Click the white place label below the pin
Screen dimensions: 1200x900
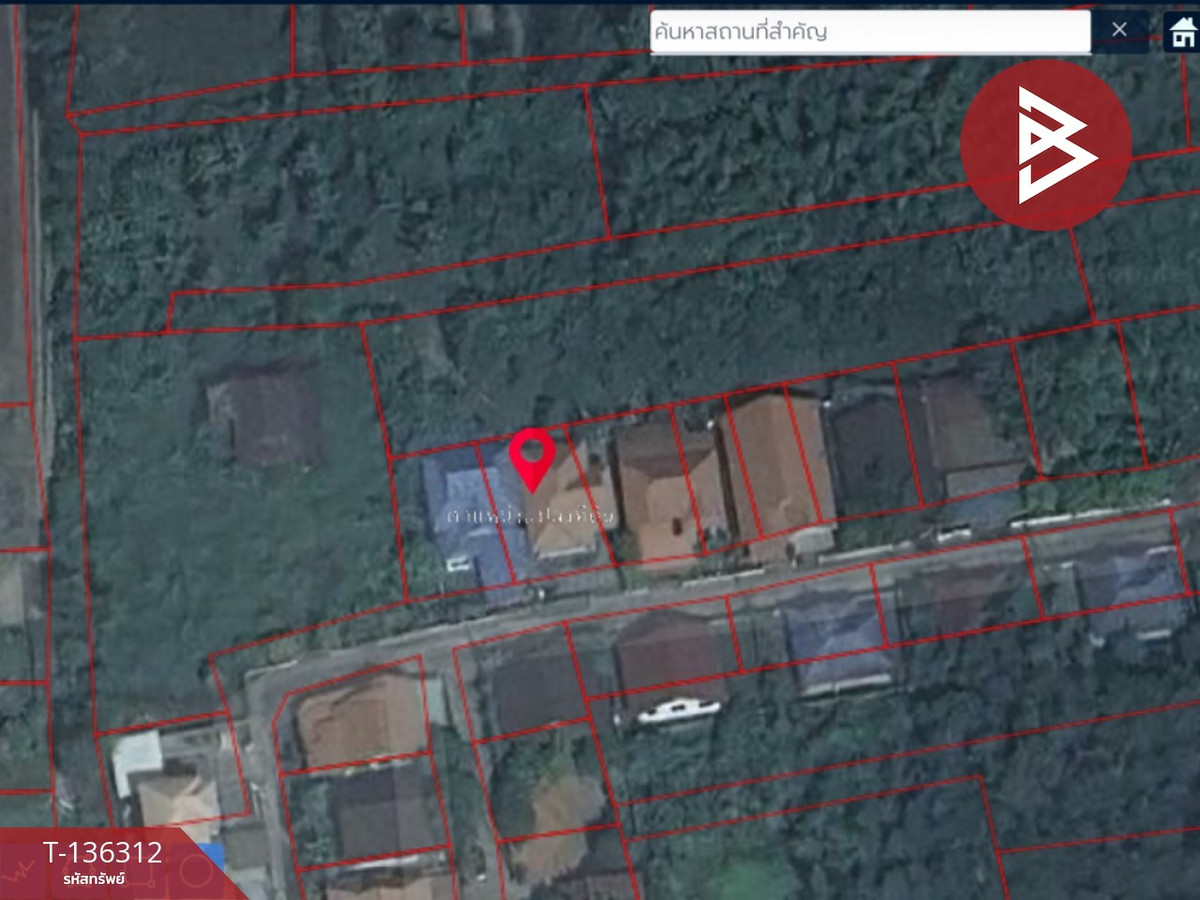tap(530, 518)
